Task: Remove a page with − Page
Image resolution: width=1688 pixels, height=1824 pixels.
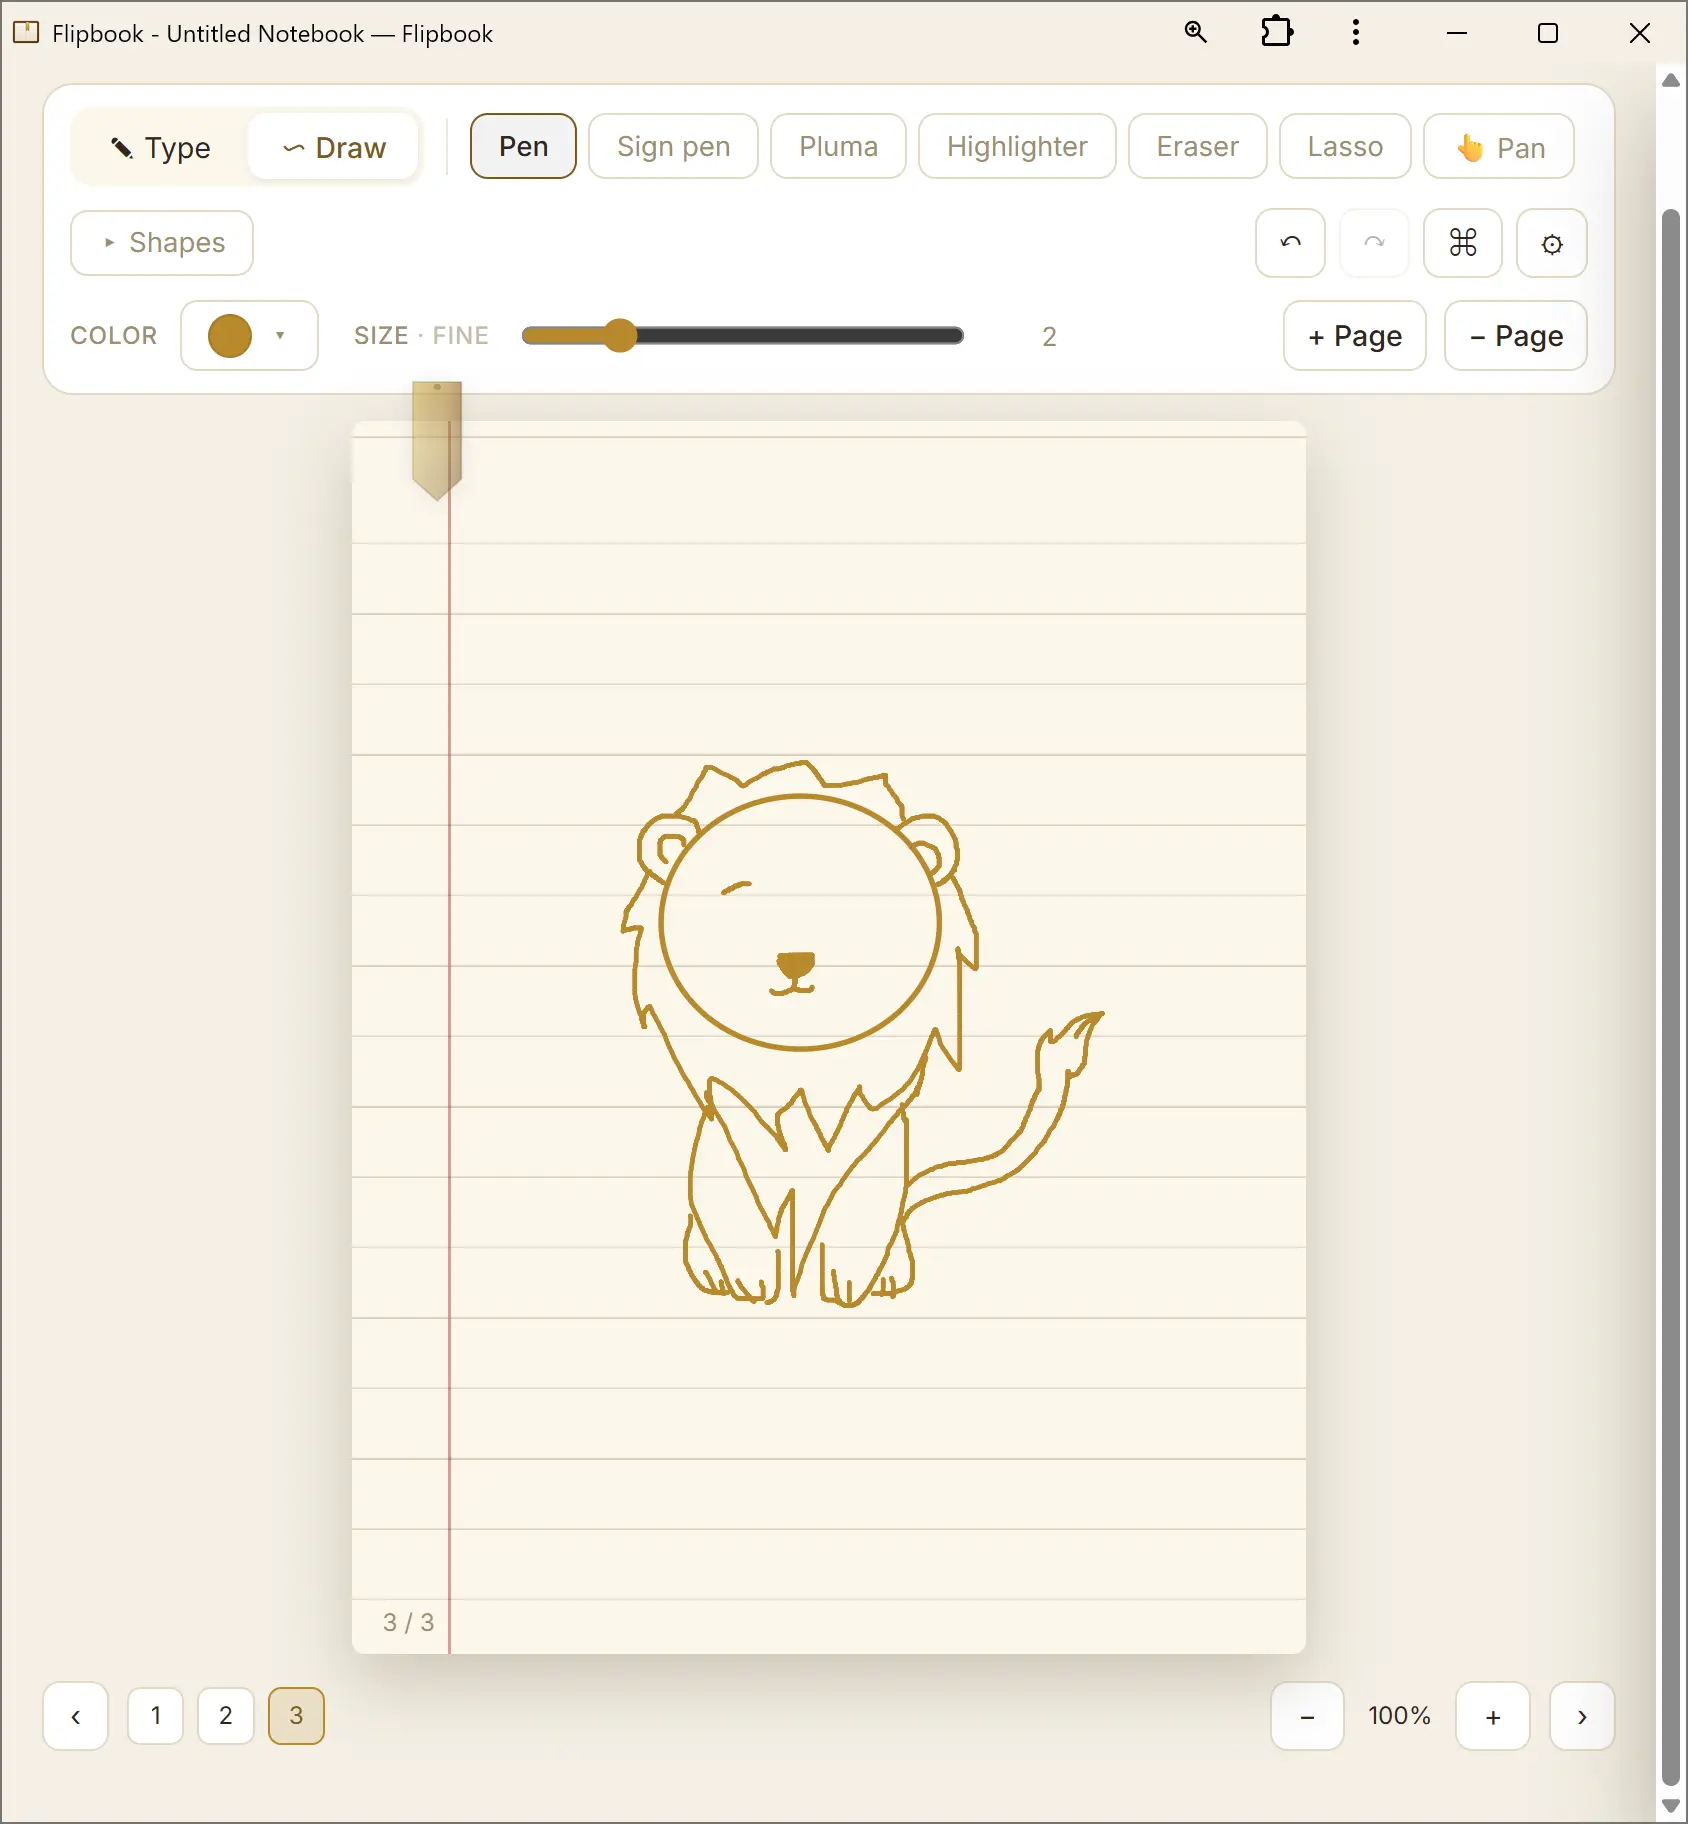Action: pos(1516,336)
